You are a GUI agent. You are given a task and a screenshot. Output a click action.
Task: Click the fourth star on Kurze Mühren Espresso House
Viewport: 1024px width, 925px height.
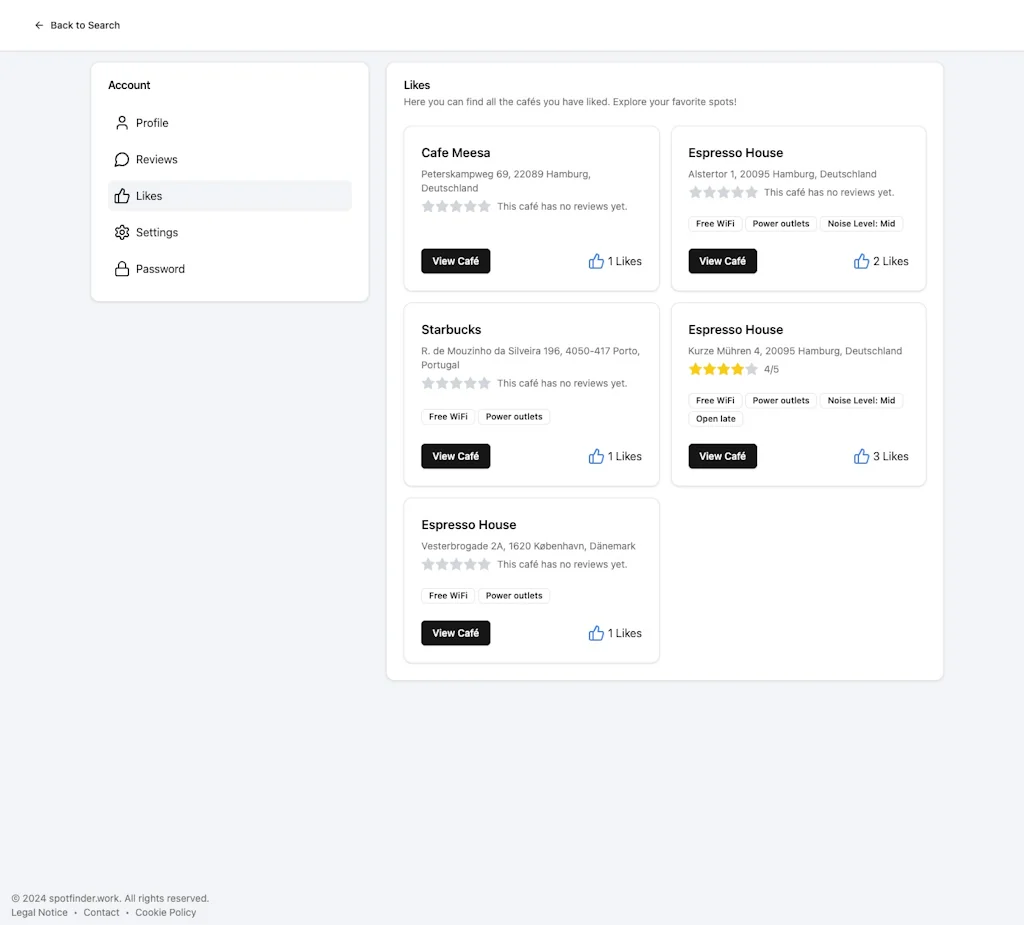click(x=737, y=369)
